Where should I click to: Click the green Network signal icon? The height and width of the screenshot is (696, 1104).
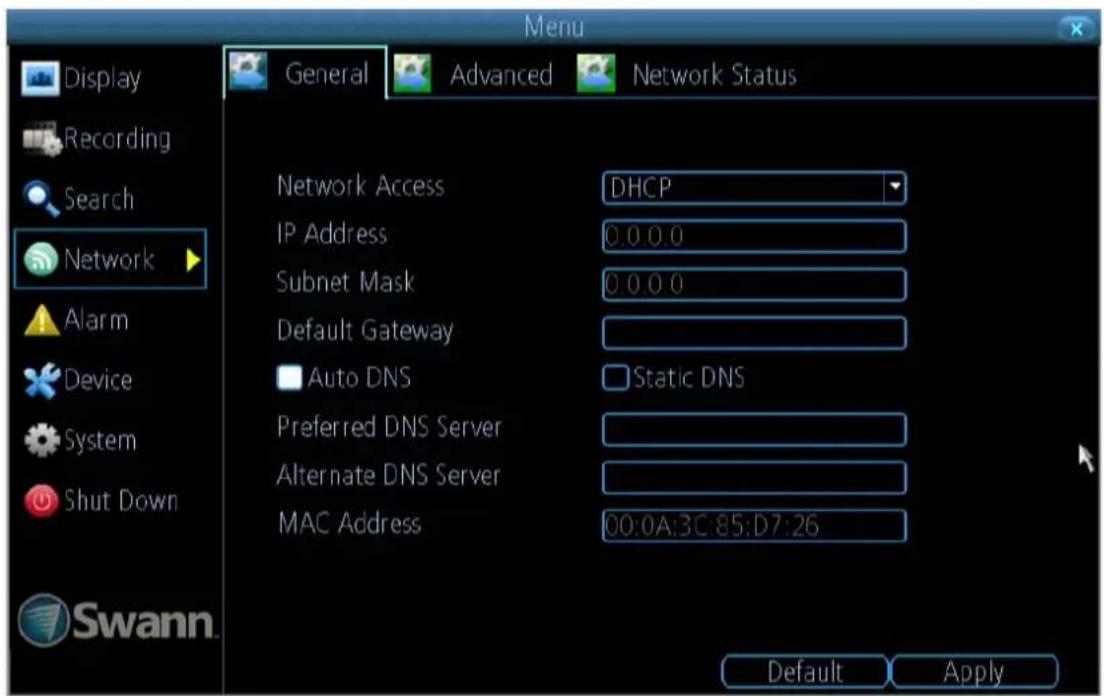click(x=41, y=259)
